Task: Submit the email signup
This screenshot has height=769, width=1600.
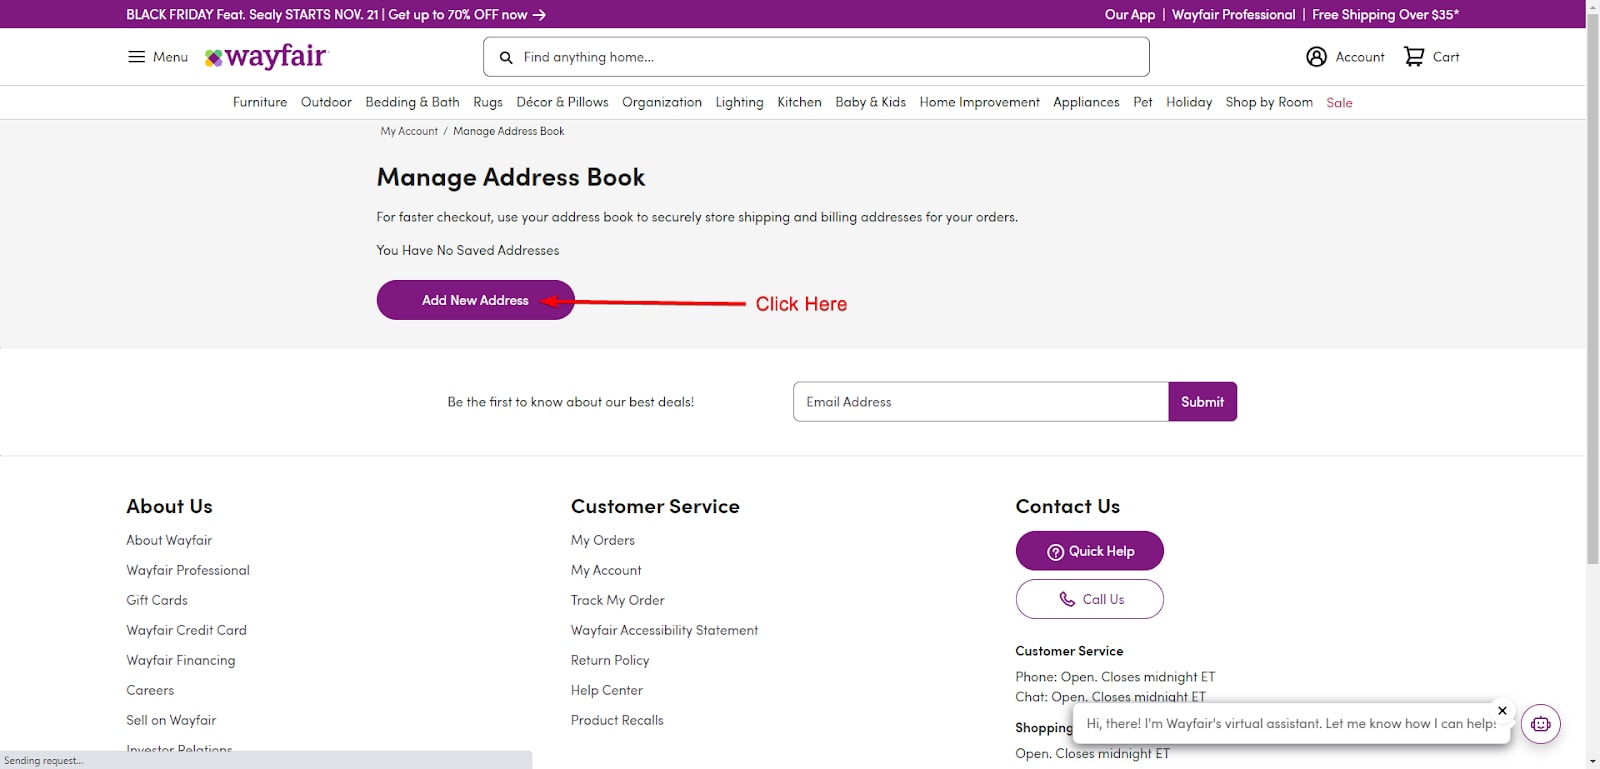Action: (x=1202, y=402)
